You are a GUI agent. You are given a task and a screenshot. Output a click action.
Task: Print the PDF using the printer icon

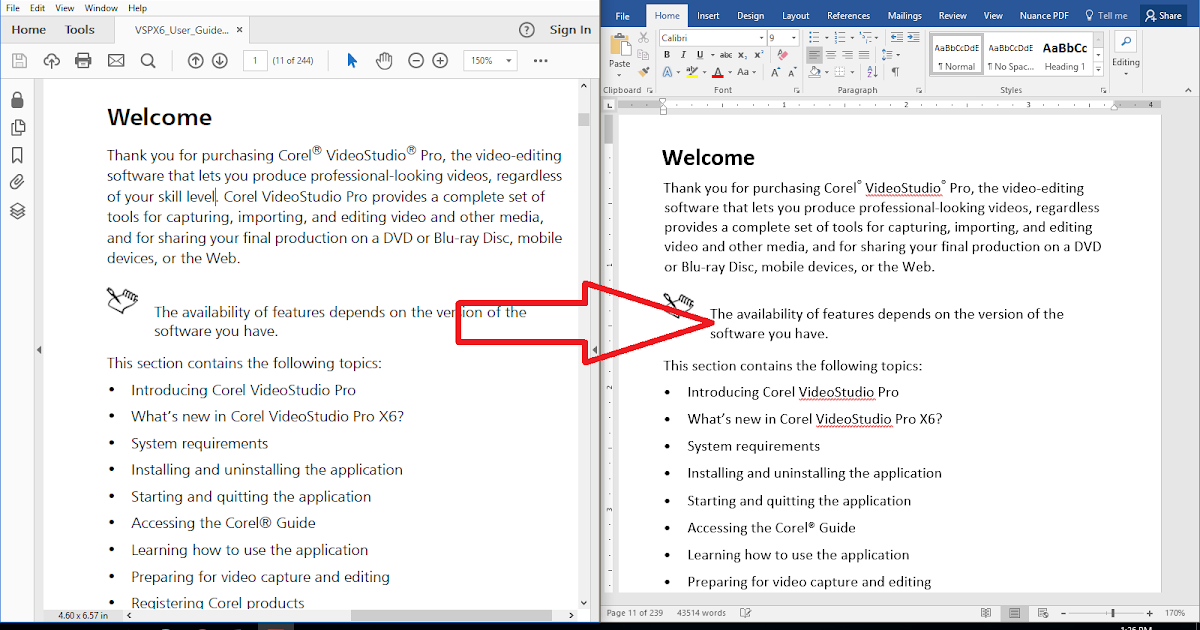[83, 61]
